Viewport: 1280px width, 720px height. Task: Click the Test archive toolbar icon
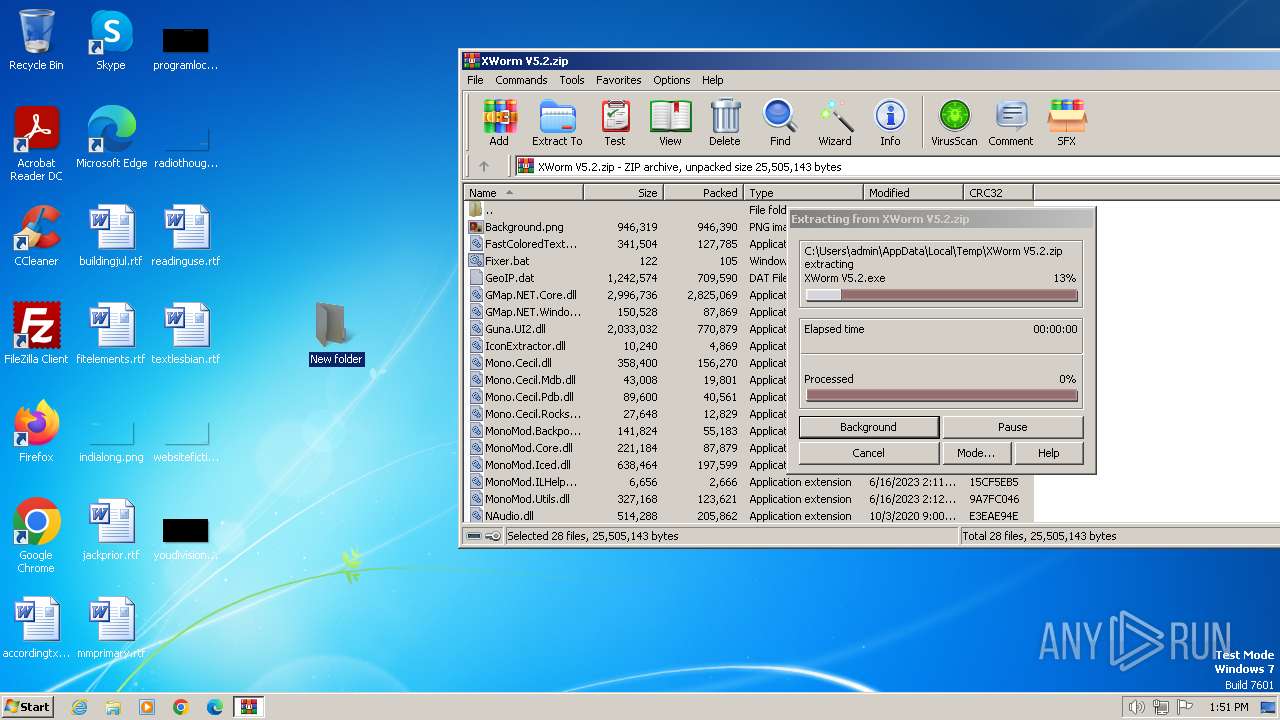pyautogui.click(x=614, y=123)
